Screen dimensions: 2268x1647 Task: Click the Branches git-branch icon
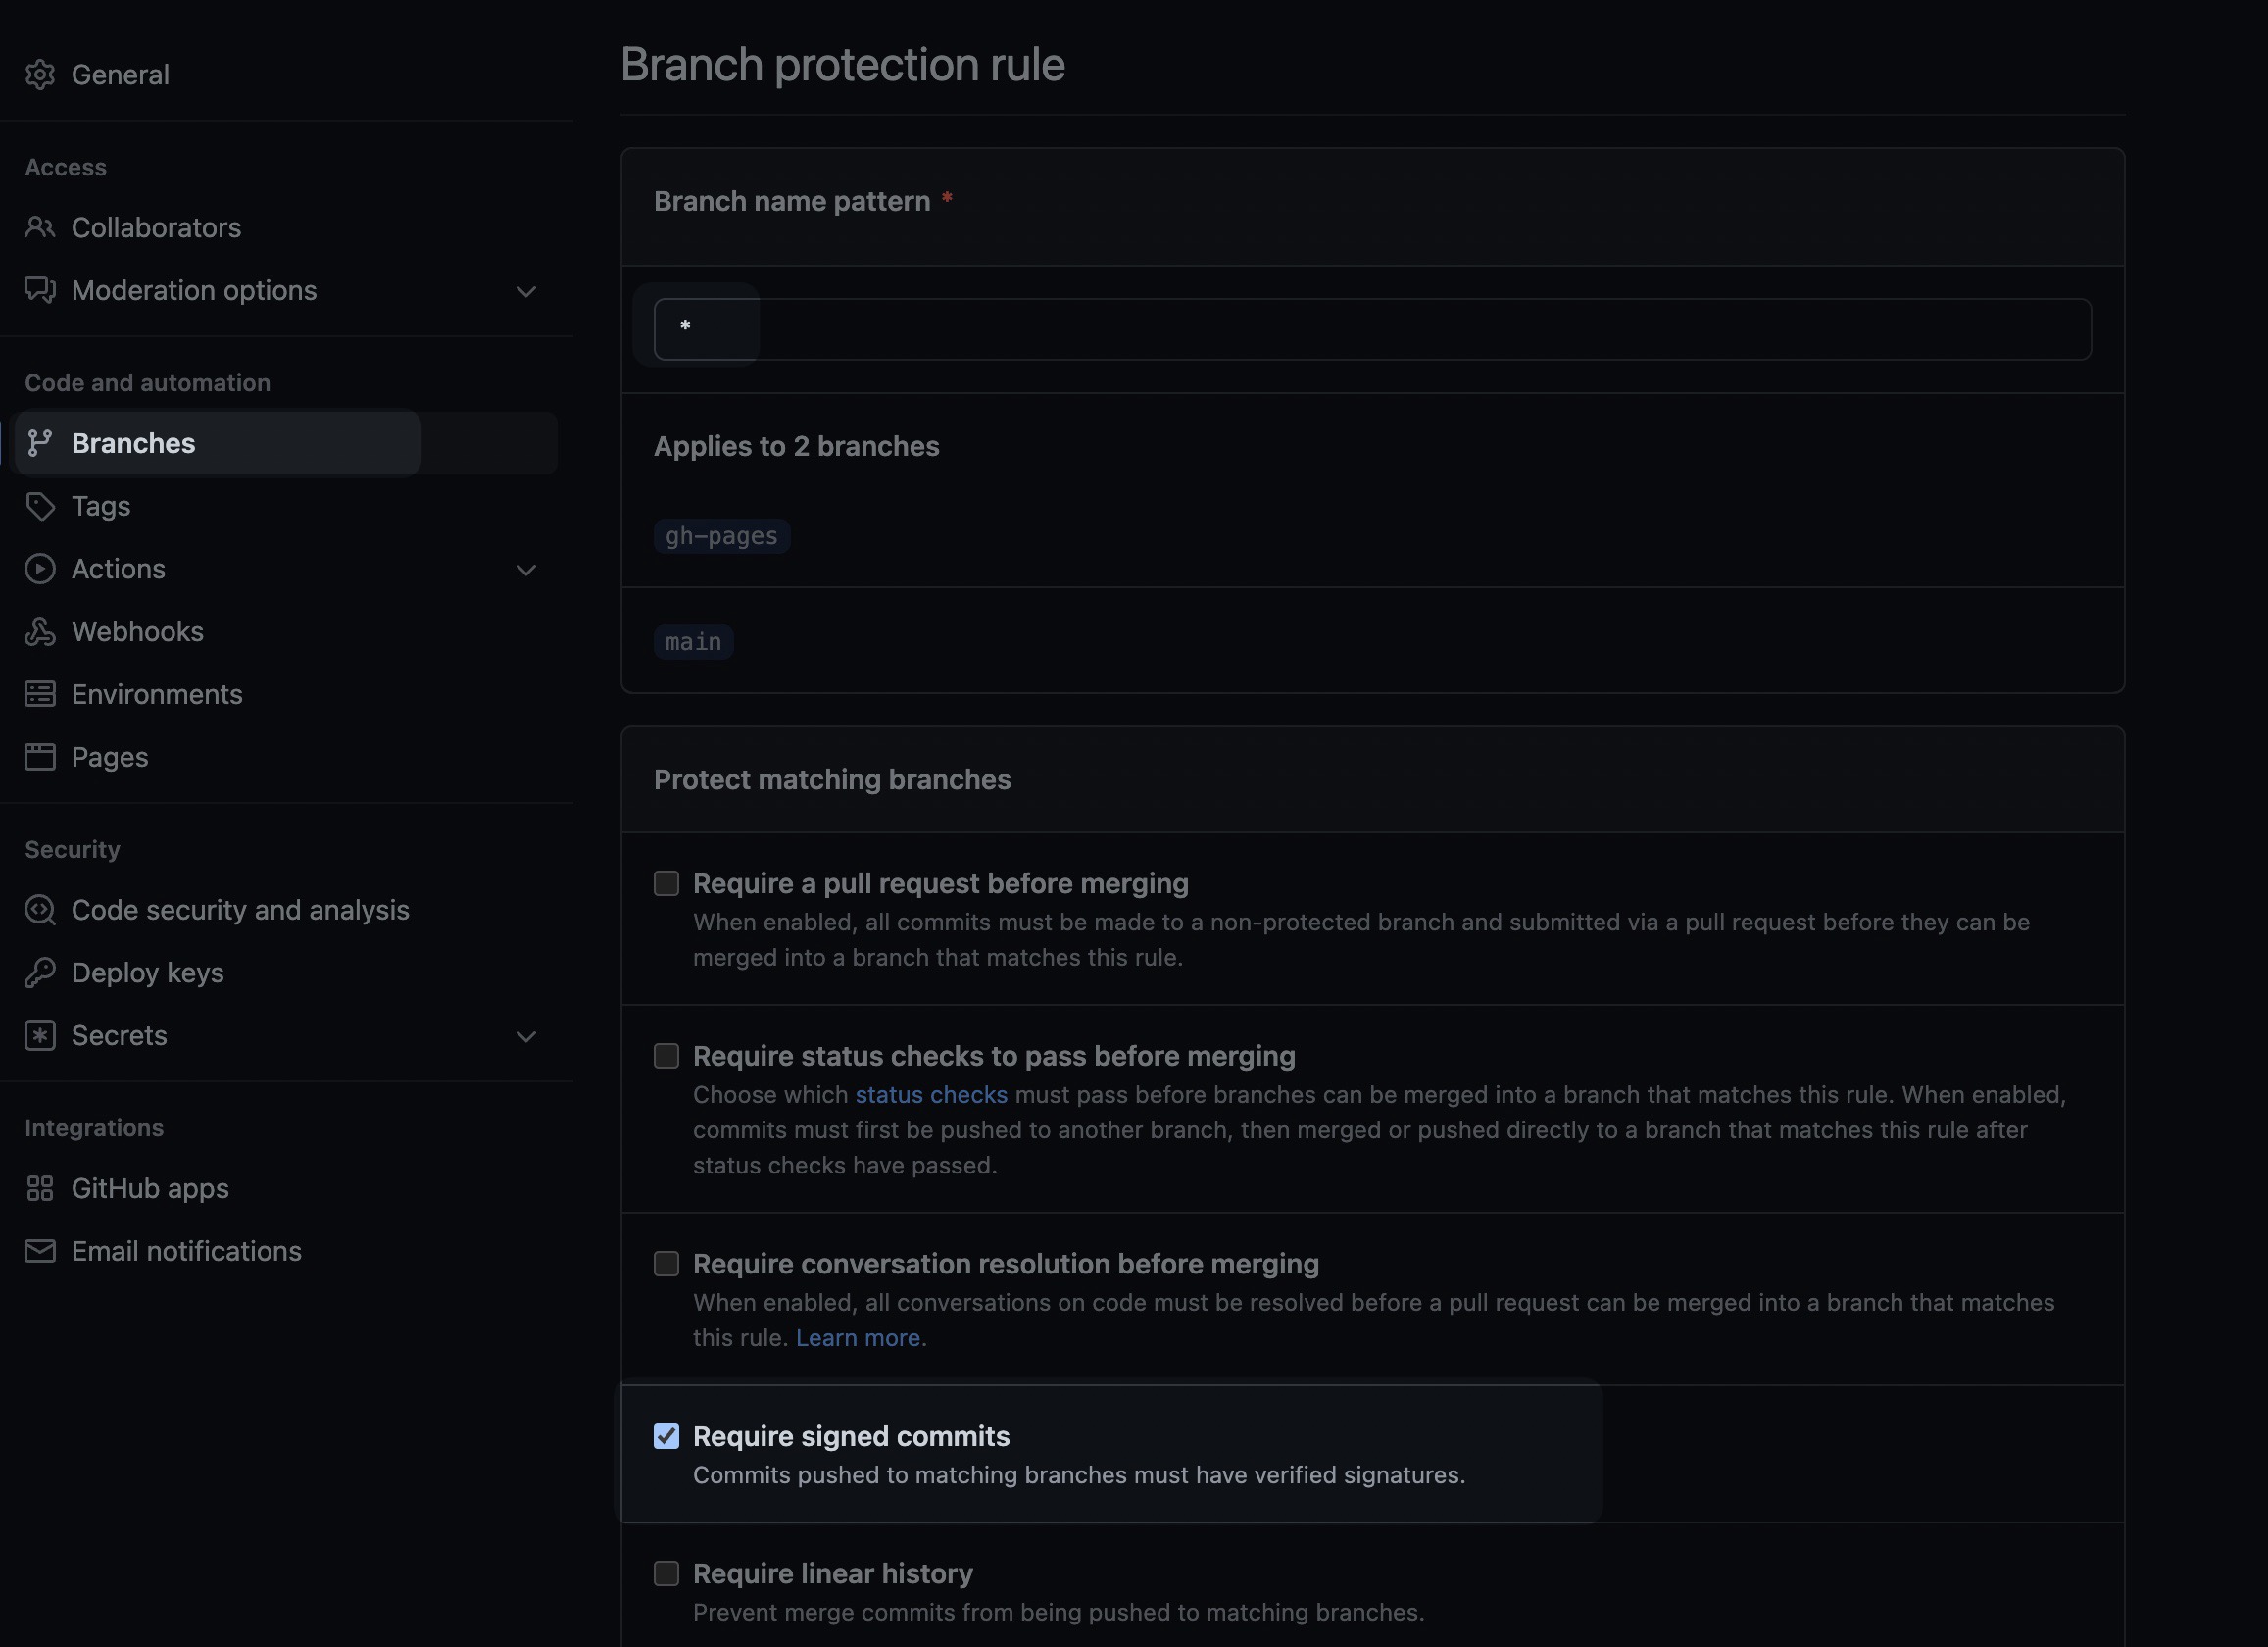[40, 443]
